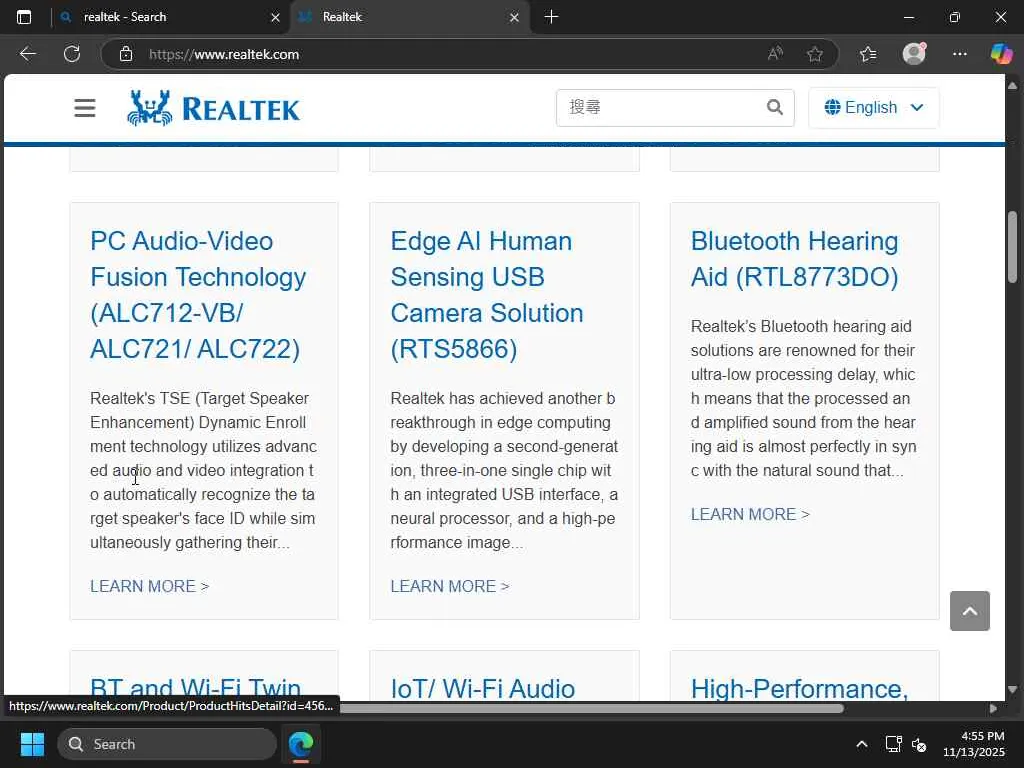Expand the English language dropdown

[874, 107]
